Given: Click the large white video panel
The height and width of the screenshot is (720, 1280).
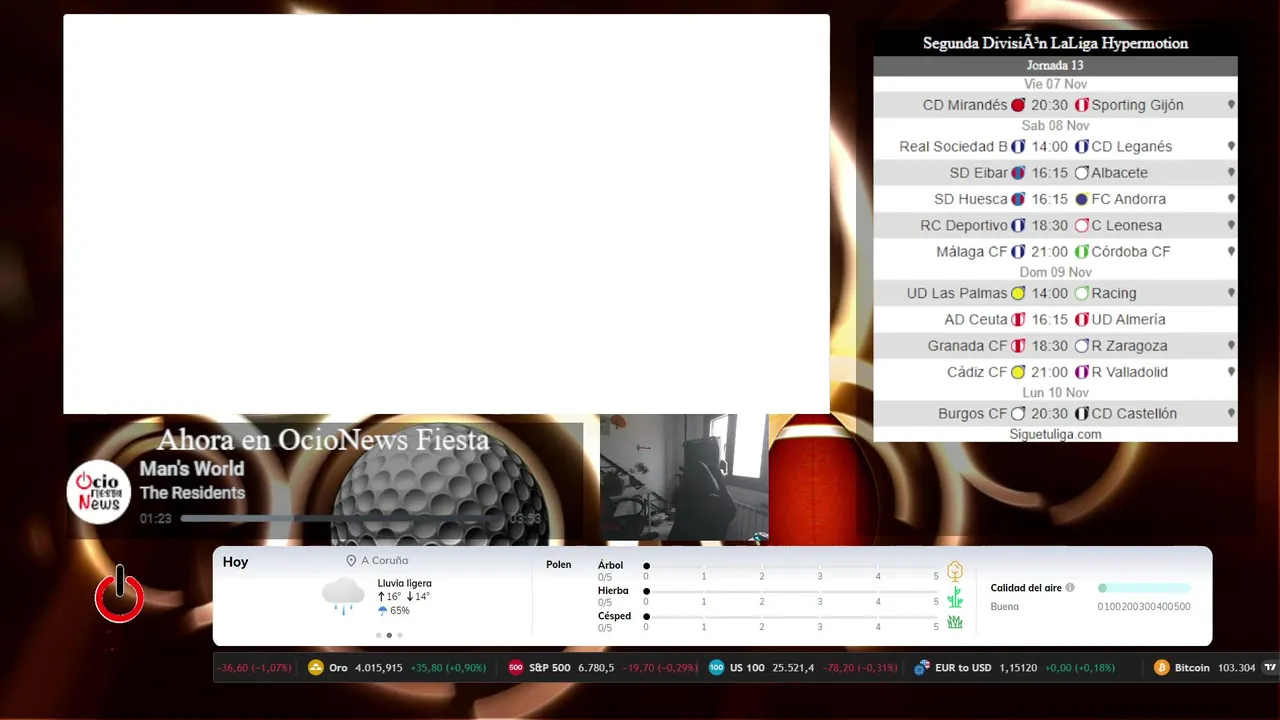Looking at the screenshot, I should point(446,214).
